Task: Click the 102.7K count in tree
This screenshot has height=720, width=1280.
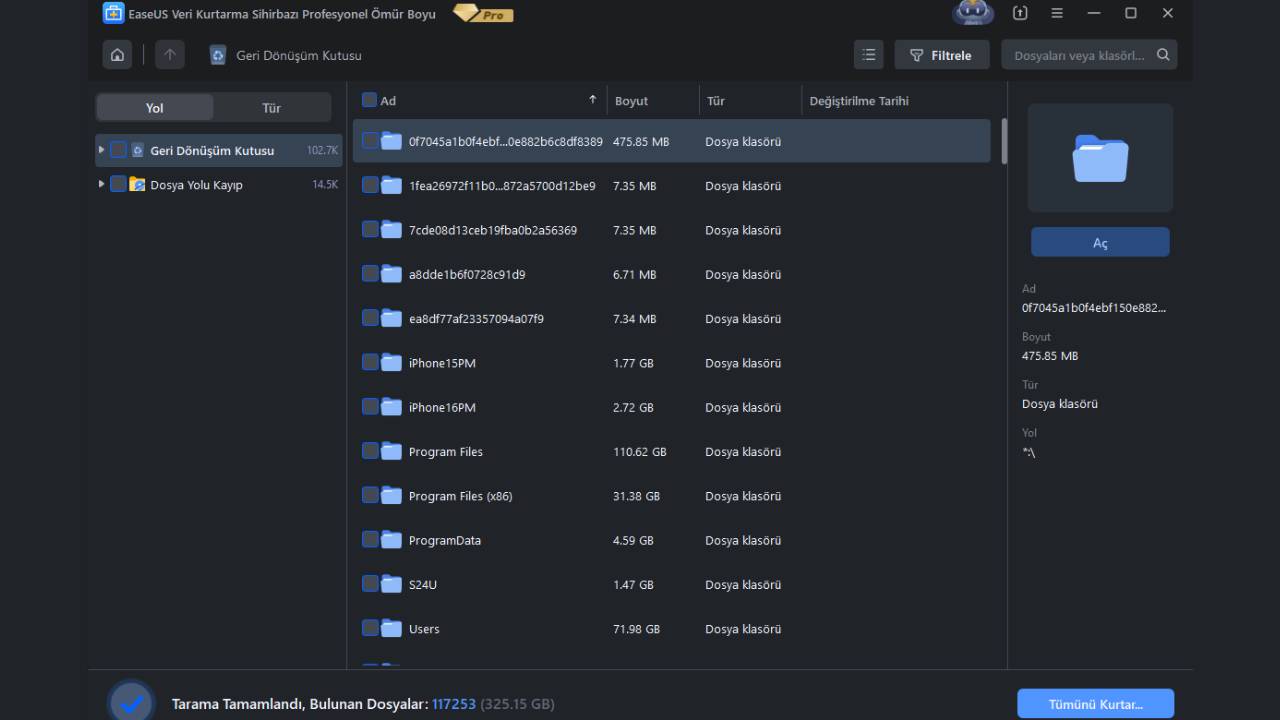Action: pos(322,150)
